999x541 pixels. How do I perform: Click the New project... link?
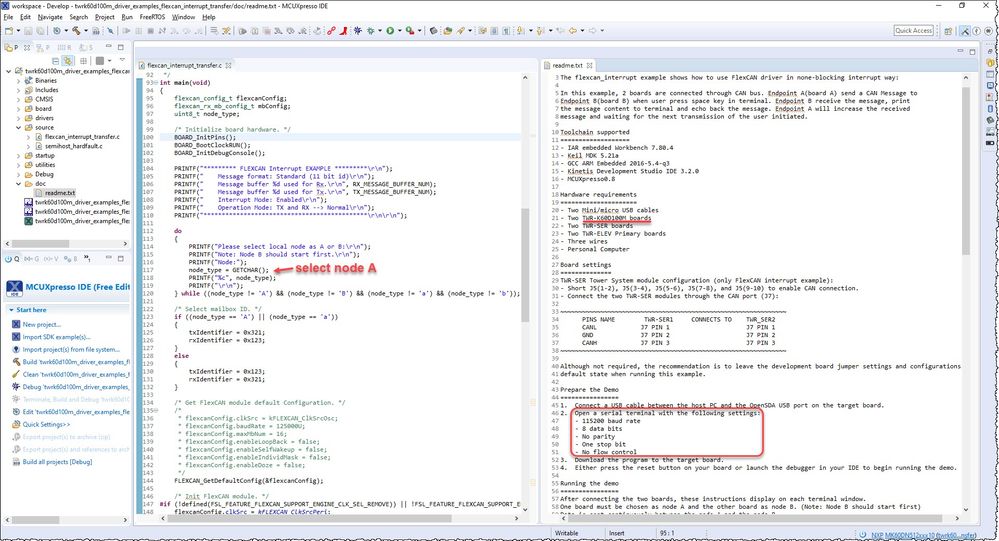[41, 324]
